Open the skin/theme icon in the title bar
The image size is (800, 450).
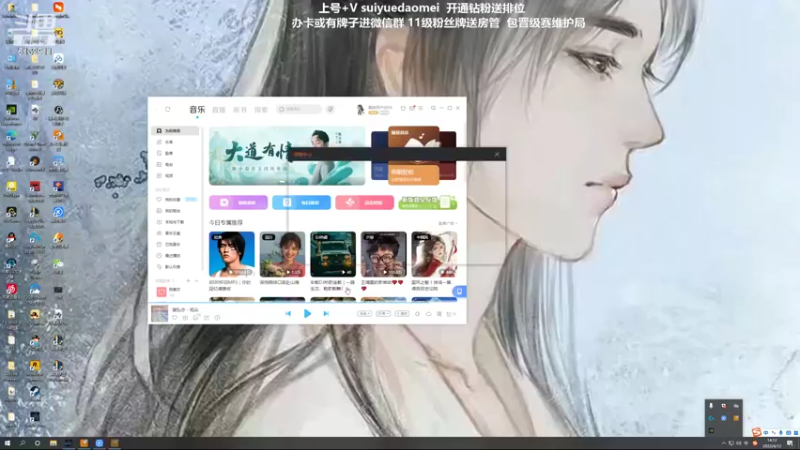click(x=403, y=108)
